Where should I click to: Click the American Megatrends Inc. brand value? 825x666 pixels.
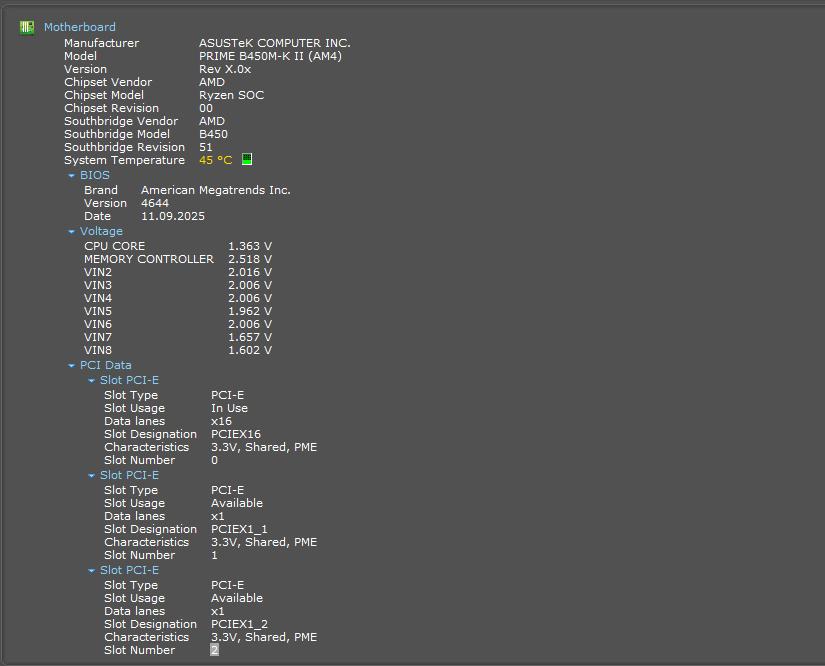(215, 190)
